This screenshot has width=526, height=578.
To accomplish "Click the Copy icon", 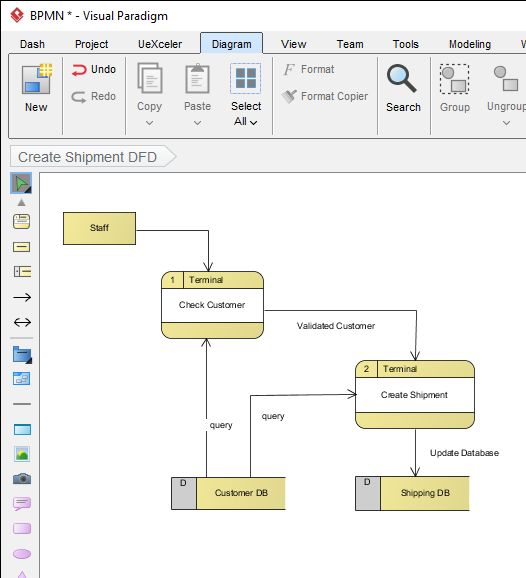I will coord(150,78).
